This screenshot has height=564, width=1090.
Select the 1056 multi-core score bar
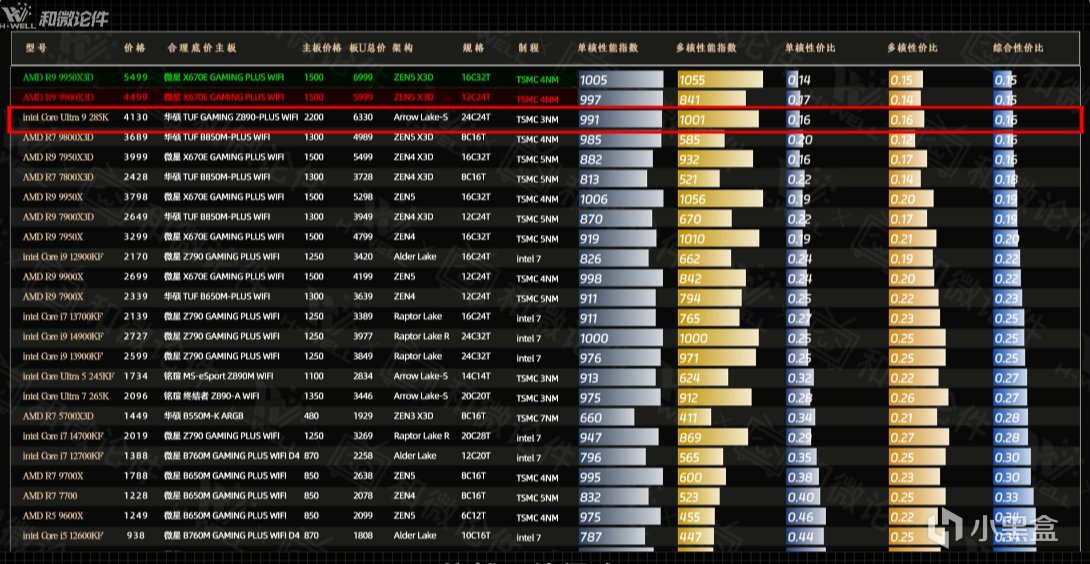(x=720, y=199)
